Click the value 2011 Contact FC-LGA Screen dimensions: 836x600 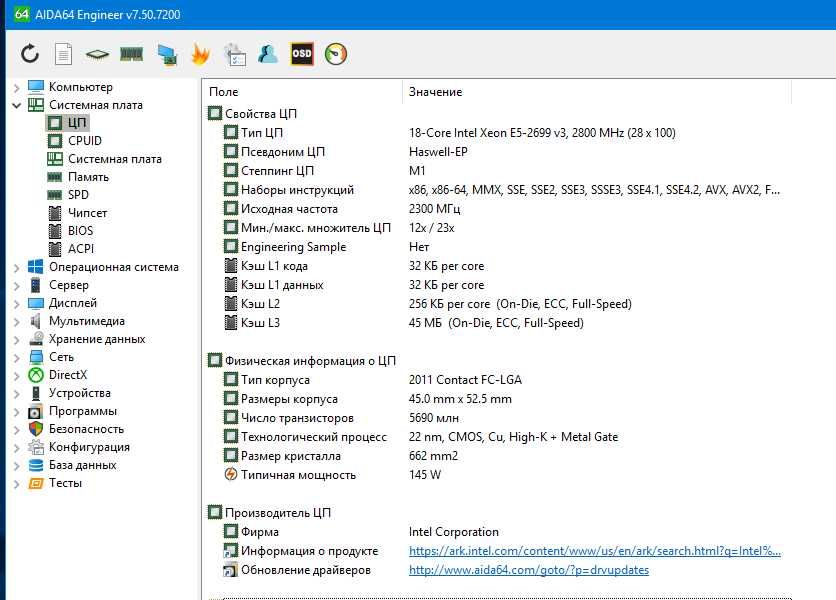pyautogui.click(x=465, y=380)
